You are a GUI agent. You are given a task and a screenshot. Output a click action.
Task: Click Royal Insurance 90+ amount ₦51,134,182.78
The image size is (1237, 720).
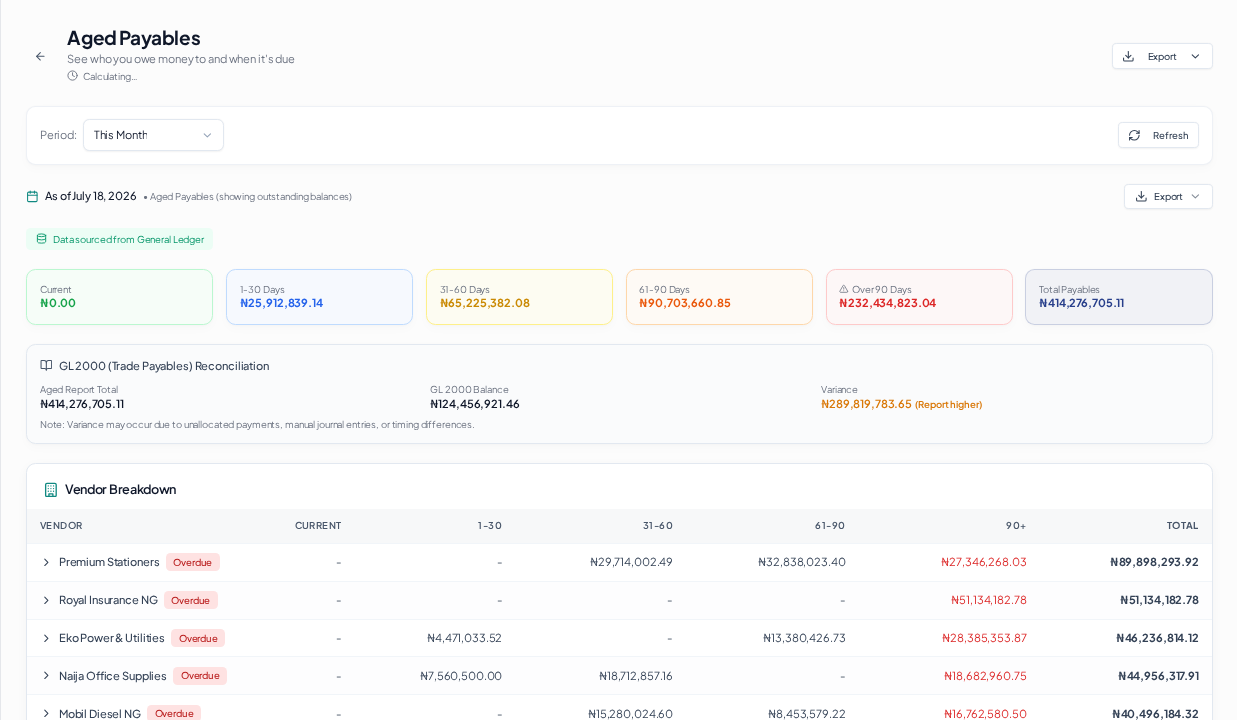[989, 600]
